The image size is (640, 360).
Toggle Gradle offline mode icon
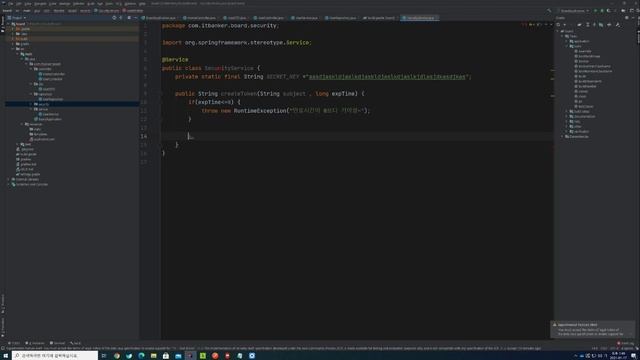(x=609, y=24)
